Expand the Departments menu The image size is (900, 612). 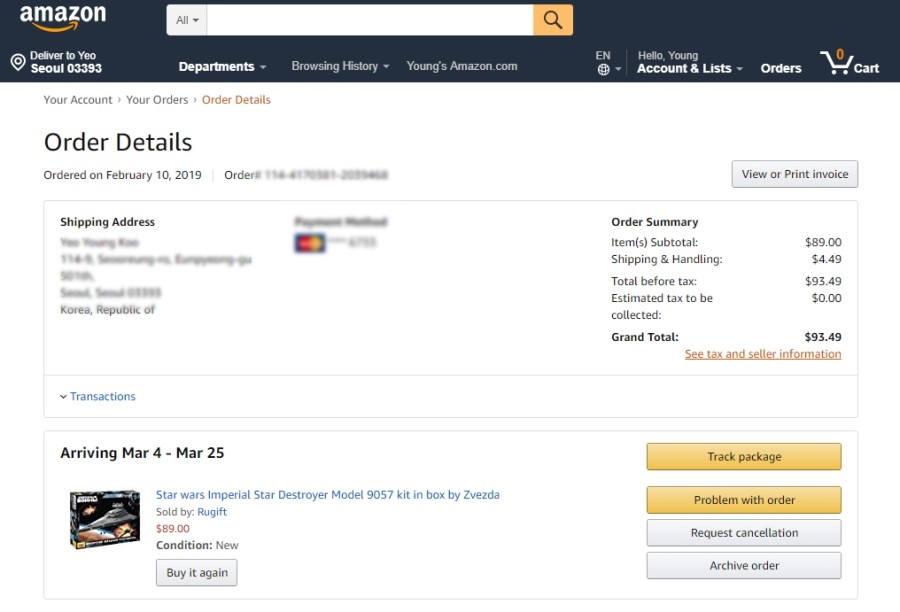coord(222,67)
